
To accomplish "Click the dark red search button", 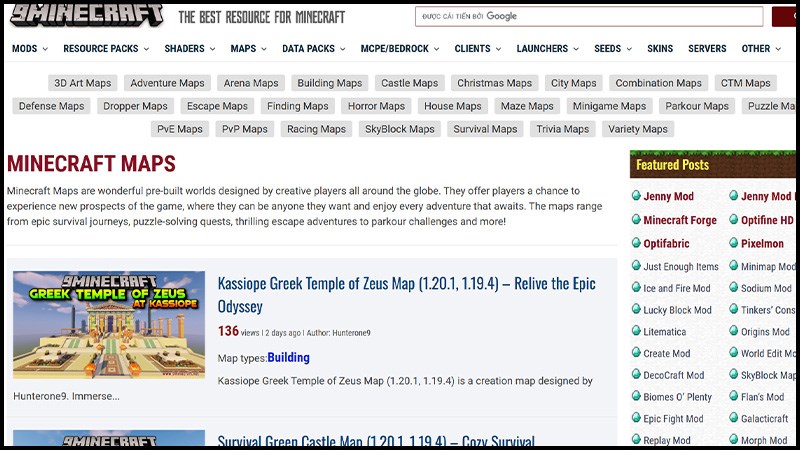I will pos(784,16).
